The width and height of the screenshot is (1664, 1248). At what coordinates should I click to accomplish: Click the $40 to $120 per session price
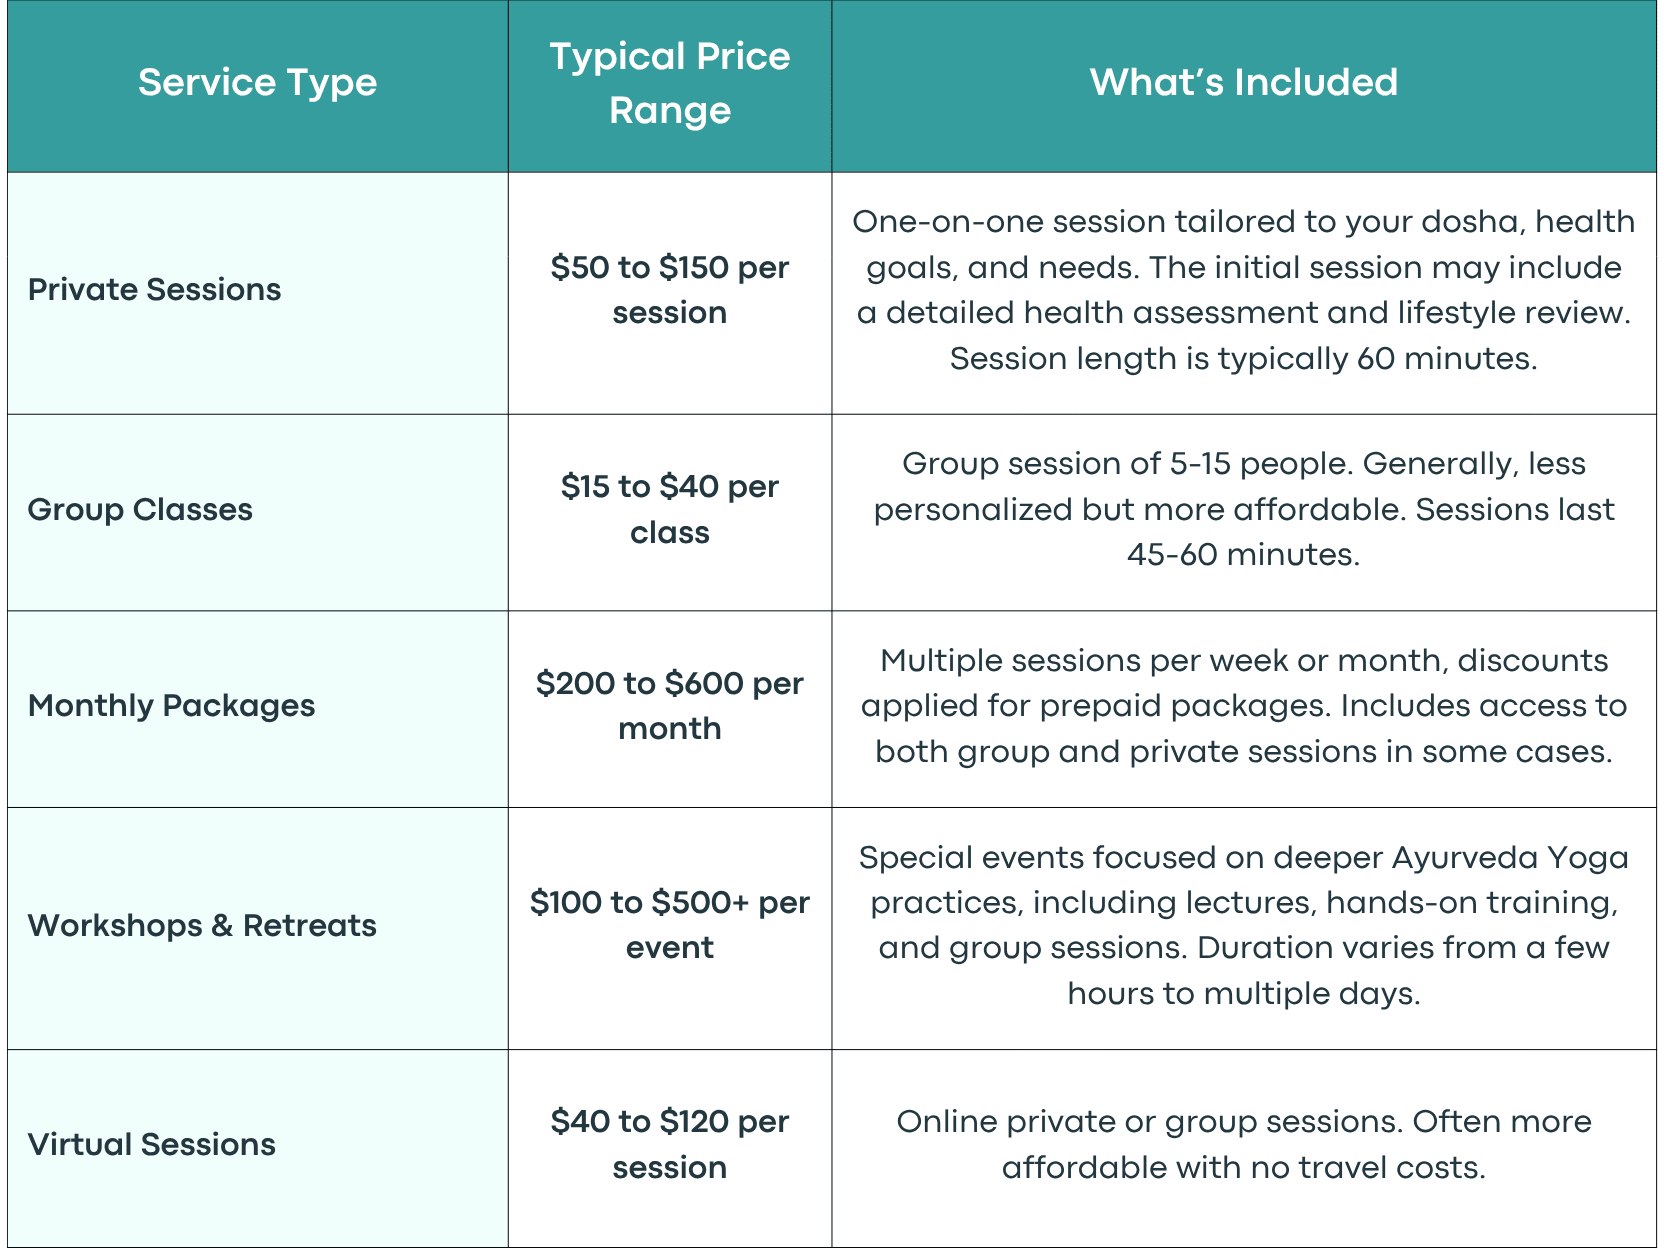[670, 1145]
